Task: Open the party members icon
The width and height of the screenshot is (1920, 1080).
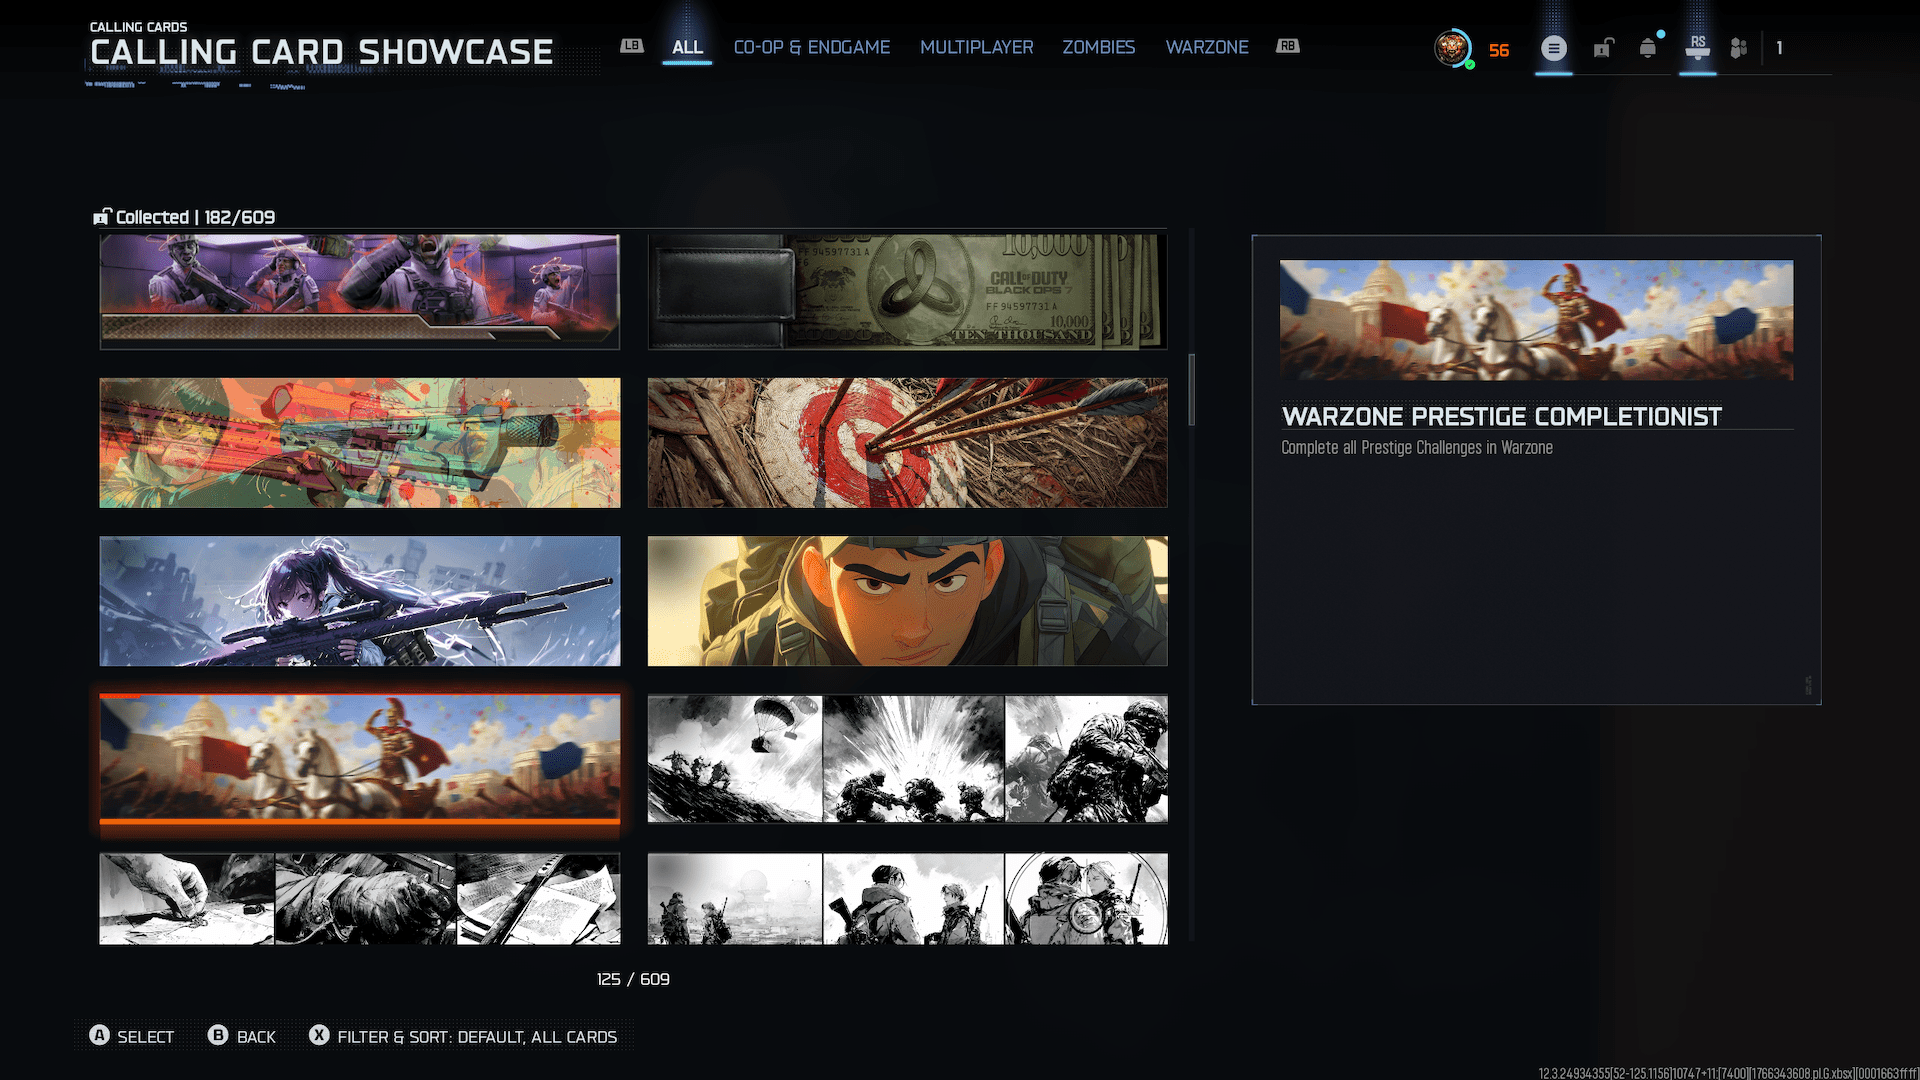Action: tap(1739, 48)
